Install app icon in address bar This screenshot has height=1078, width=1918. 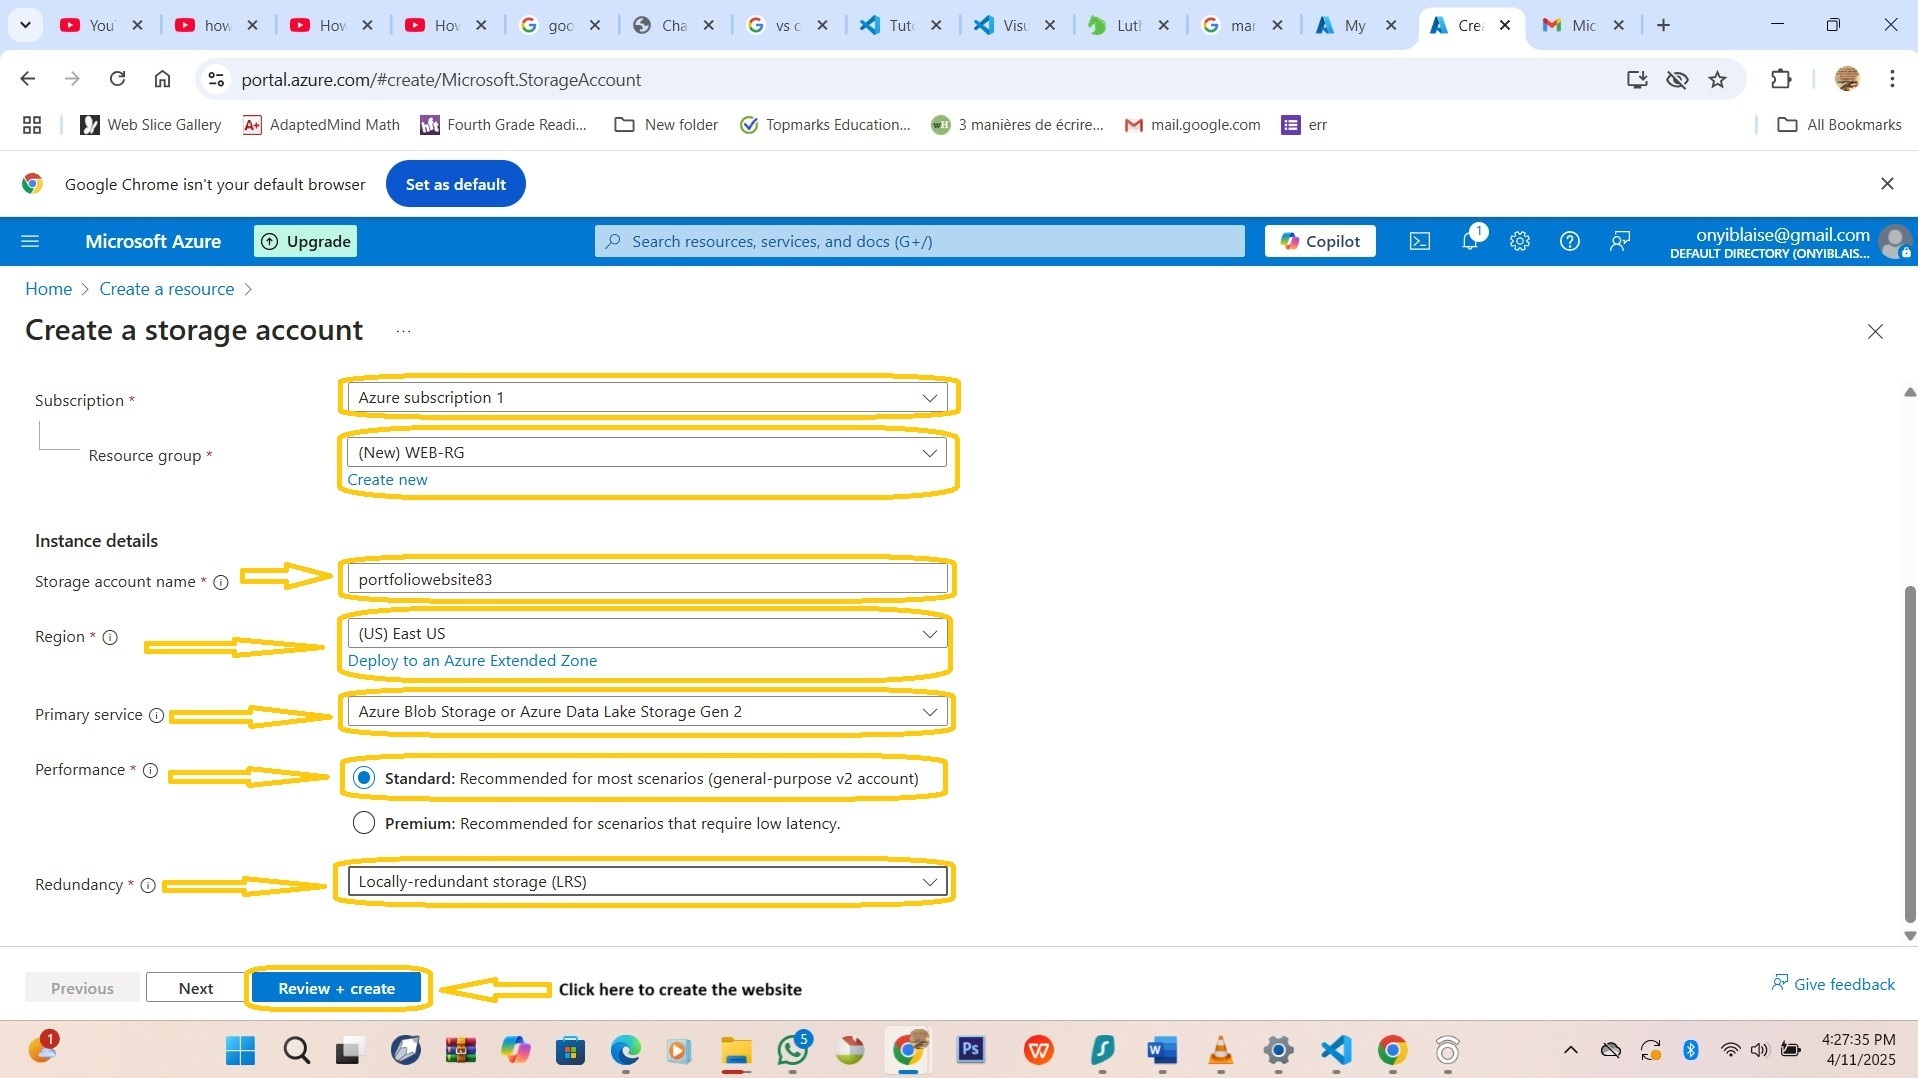point(1637,79)
